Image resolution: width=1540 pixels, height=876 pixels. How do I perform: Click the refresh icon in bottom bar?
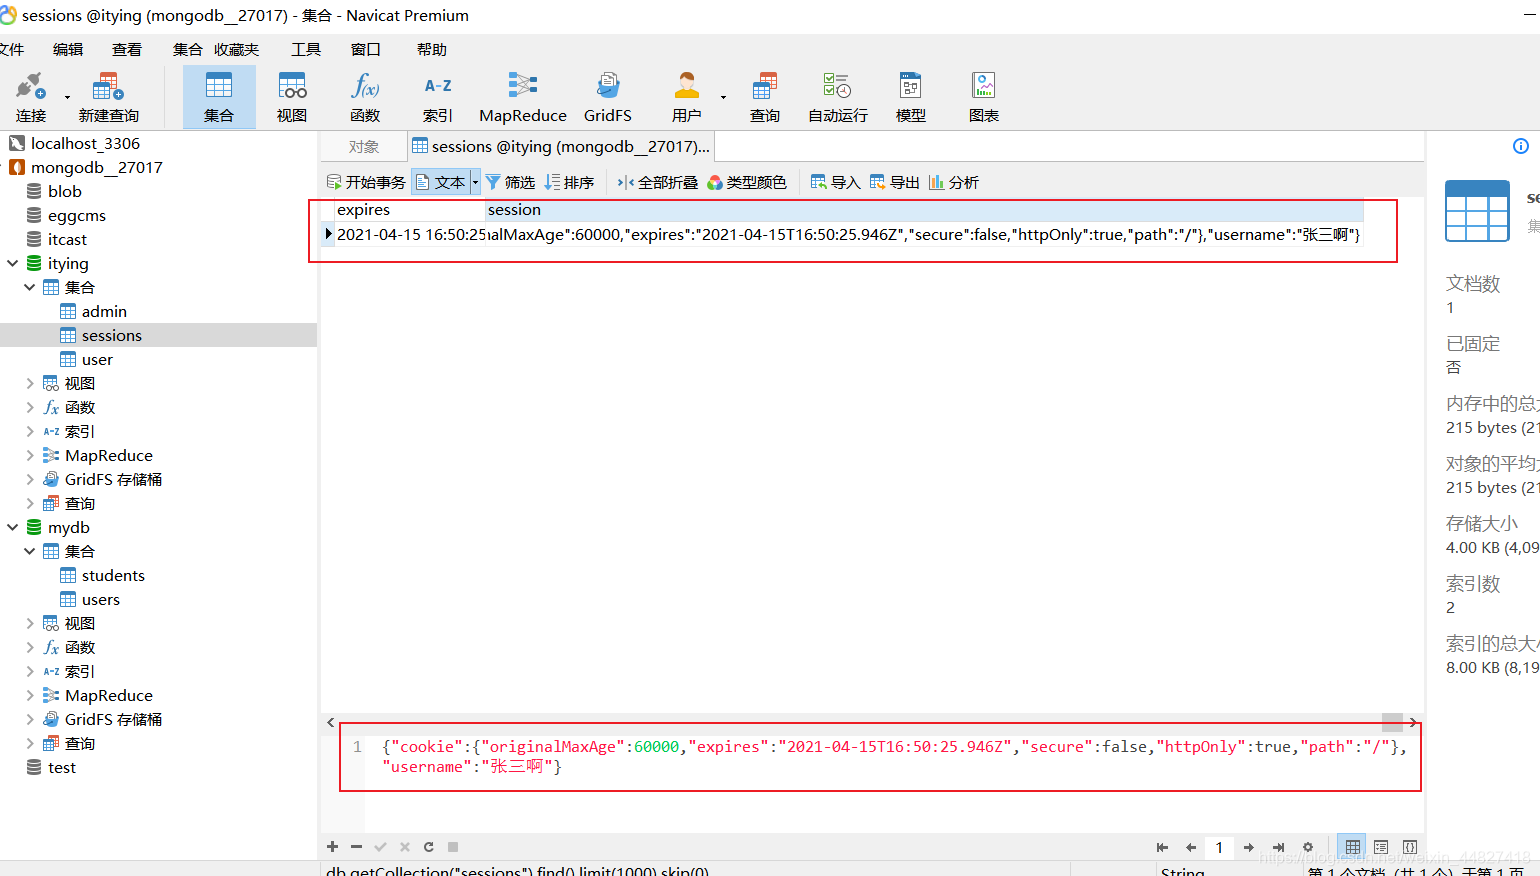coord(429,847)
